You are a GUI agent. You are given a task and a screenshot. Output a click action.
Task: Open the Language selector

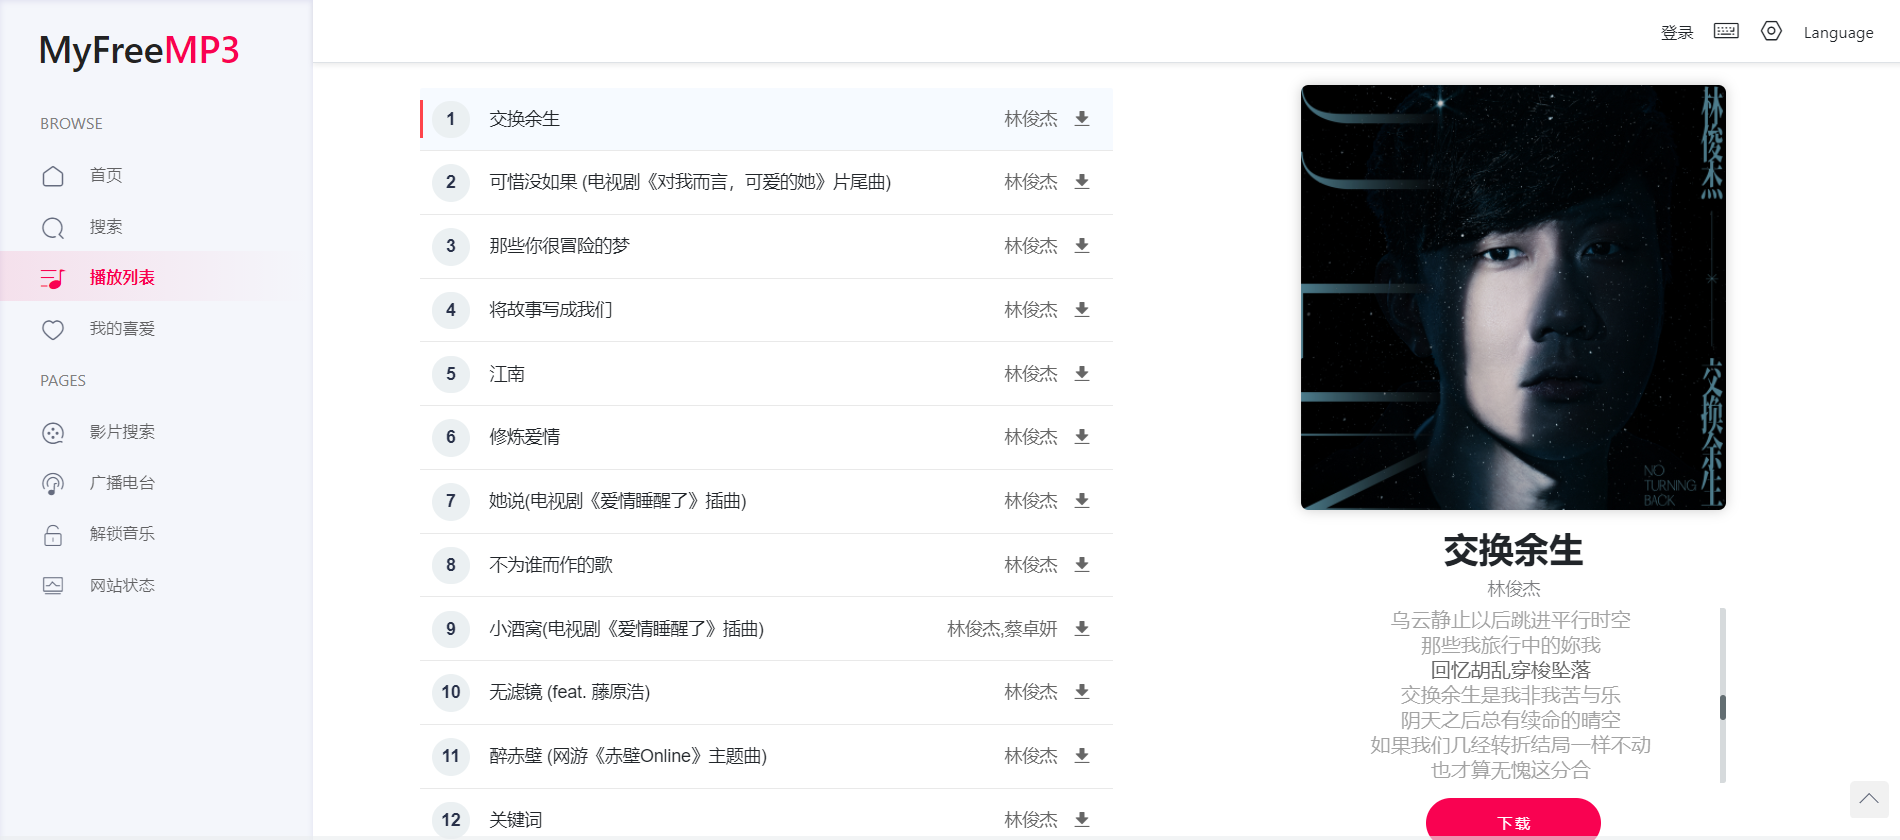(1838, 33)
